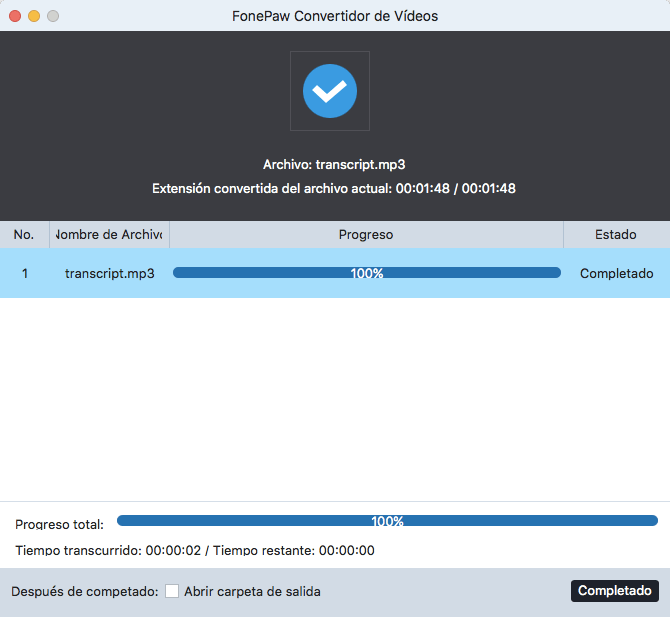
Task: Click the Progreso column header
Action: click(366, 234)
